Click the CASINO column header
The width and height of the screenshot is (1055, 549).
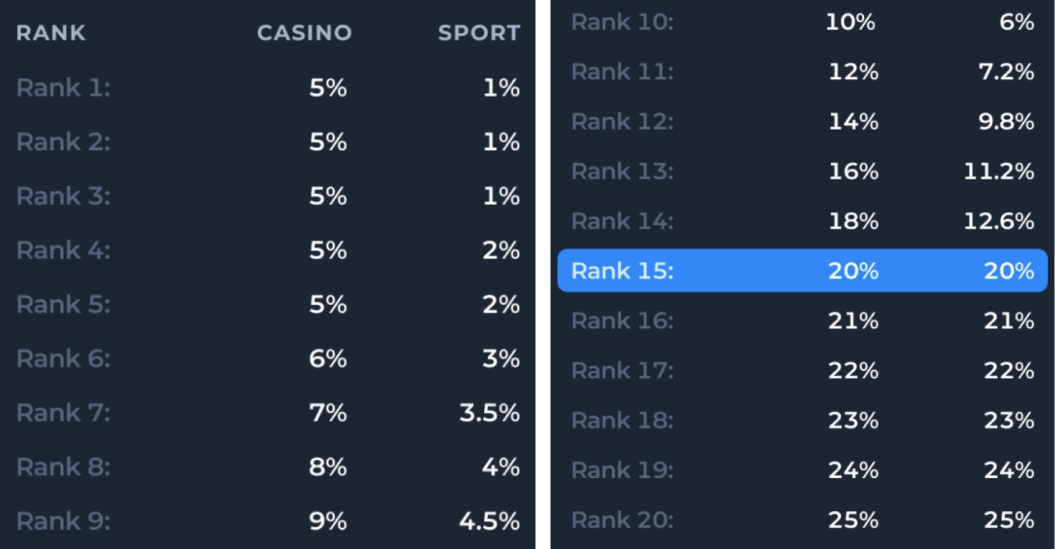(x=304, y=33)
